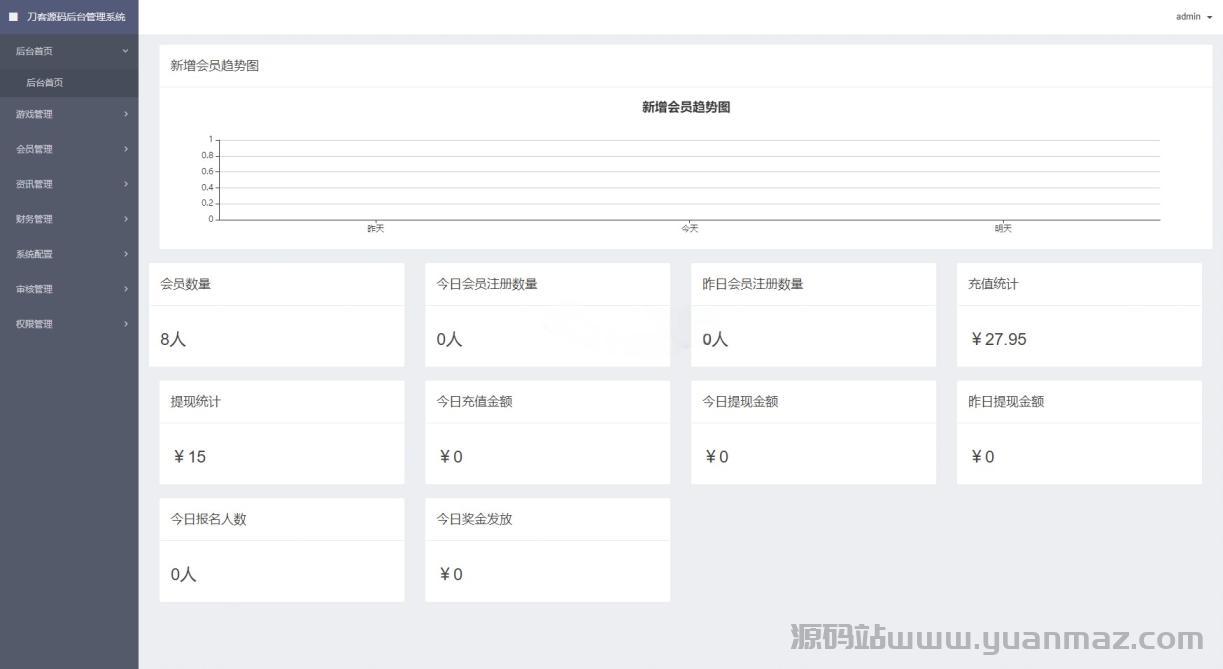Open the 后台首页 submenu item
This screenshot has height=669, width=1223.
click(x=45, y=83)
